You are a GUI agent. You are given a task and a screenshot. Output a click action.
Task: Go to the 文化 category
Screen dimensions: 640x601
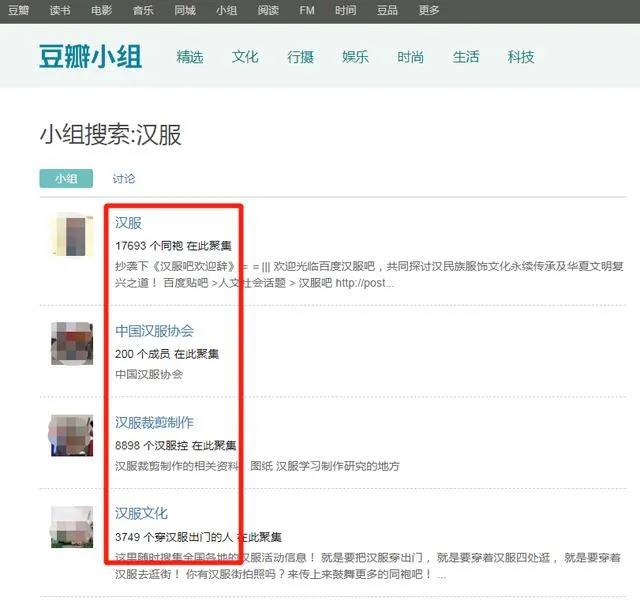pyautogui.click(x=245, y=57)
